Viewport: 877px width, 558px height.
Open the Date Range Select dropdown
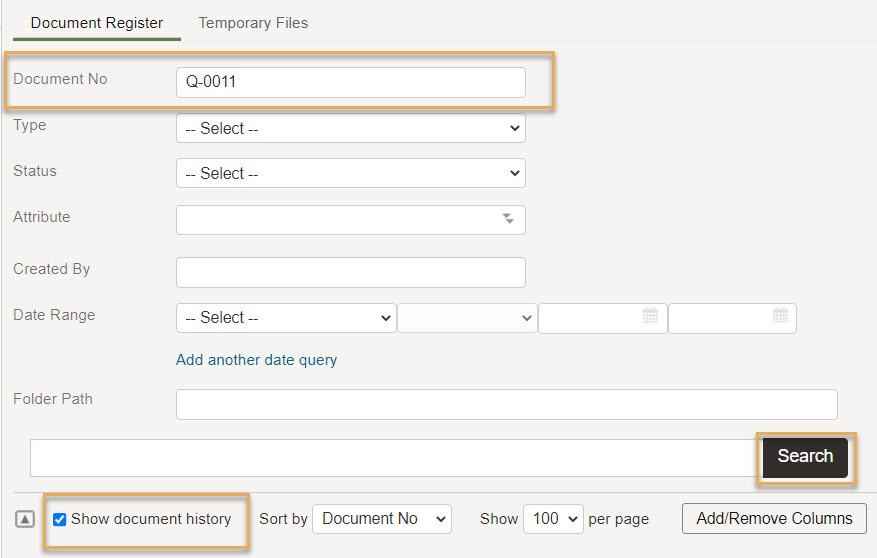[286, 318]
